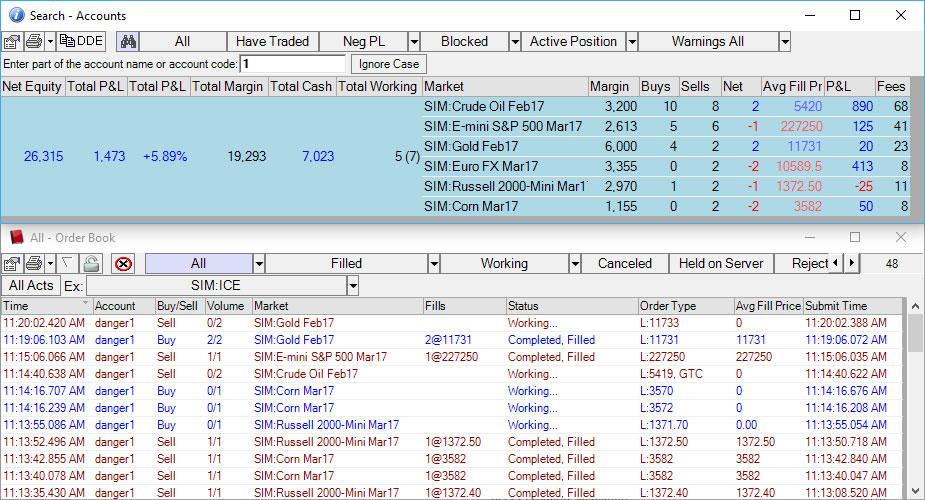The height and width of the screenshot is (500, 925).
Task: Sort by Net Equity column header
Action: [x=32, y=87]
